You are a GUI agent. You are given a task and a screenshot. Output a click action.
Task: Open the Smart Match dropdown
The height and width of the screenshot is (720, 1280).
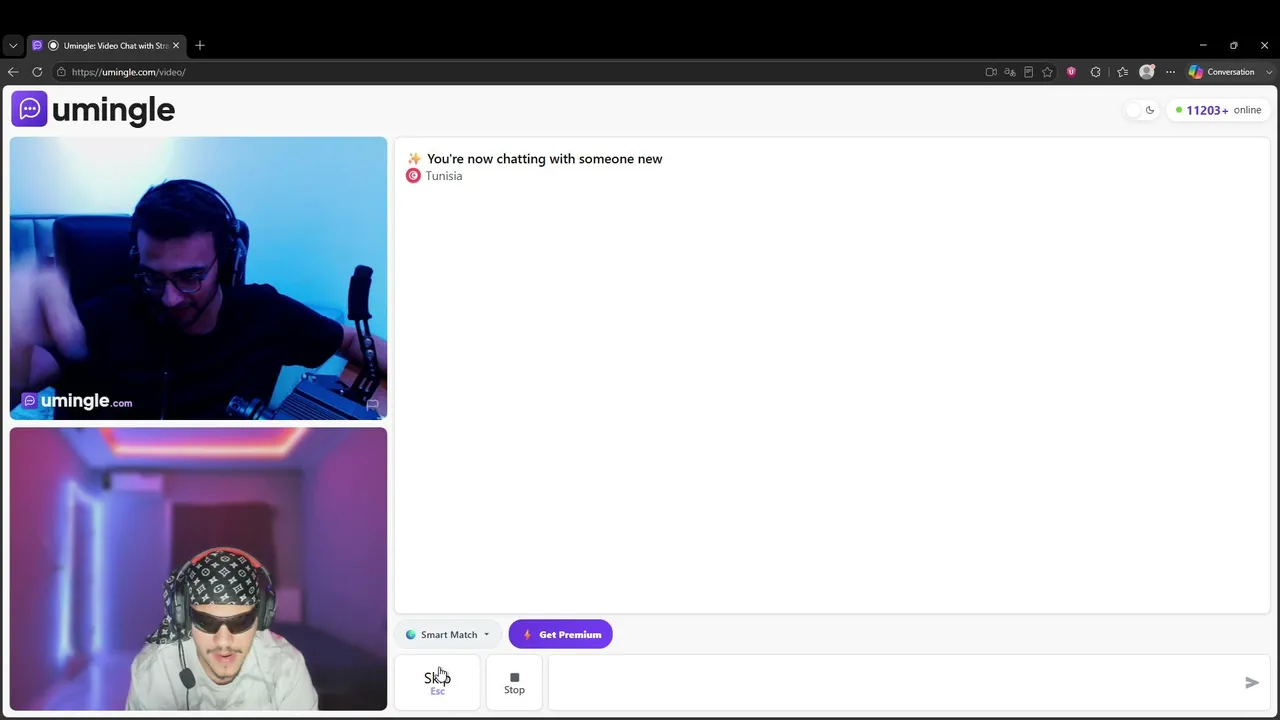(448, 634)
